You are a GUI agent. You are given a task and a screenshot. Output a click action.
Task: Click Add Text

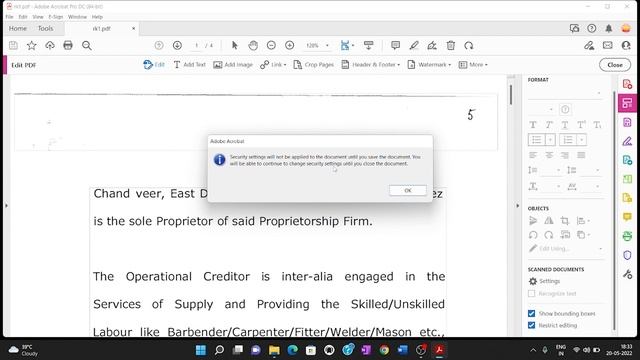coord(189,64)
